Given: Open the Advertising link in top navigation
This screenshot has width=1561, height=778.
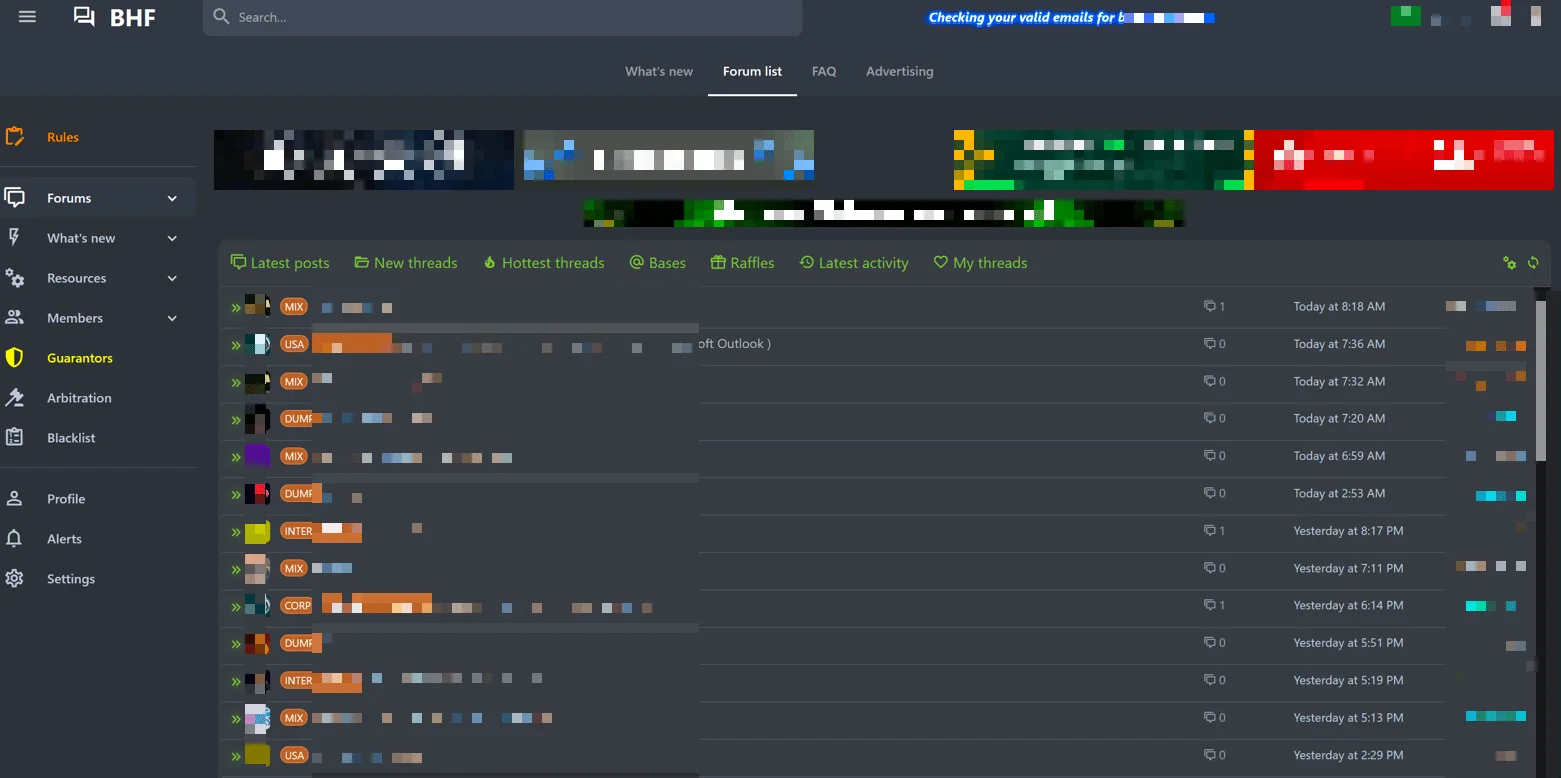Looking at the screenshot, I should (899, 72).
